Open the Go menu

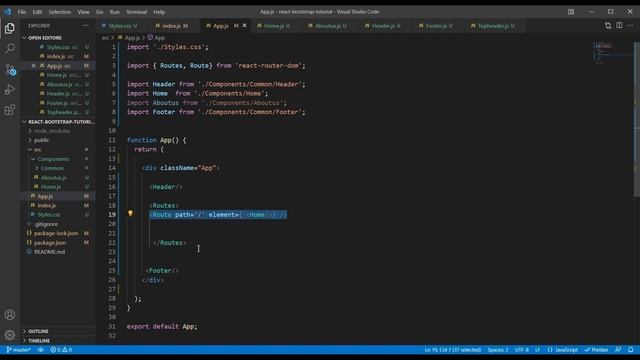click(100, 12)
